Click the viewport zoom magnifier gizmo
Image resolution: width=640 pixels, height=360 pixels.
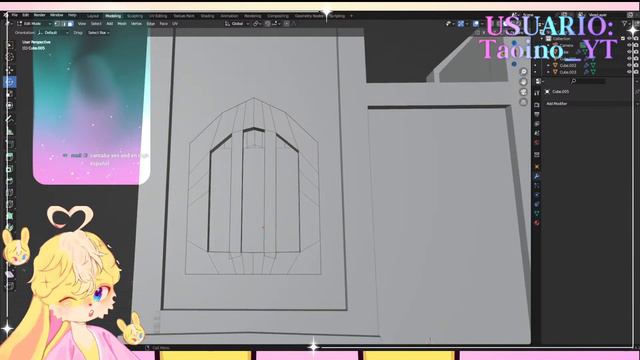(x=523, y=72)
